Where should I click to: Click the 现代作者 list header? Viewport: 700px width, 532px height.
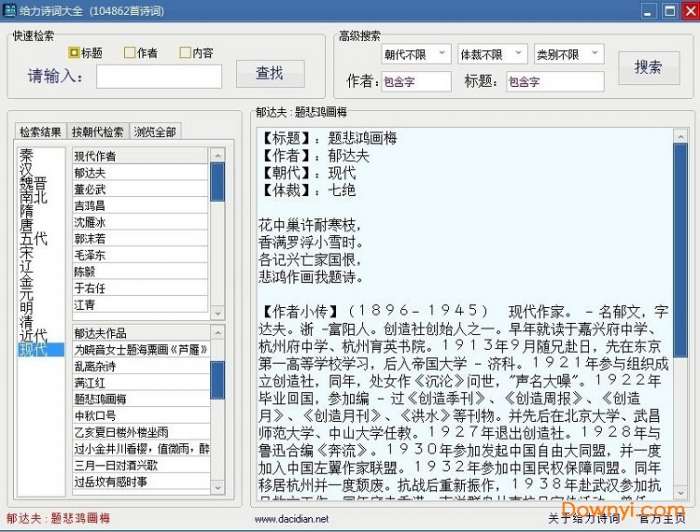(x=141, y=156)
